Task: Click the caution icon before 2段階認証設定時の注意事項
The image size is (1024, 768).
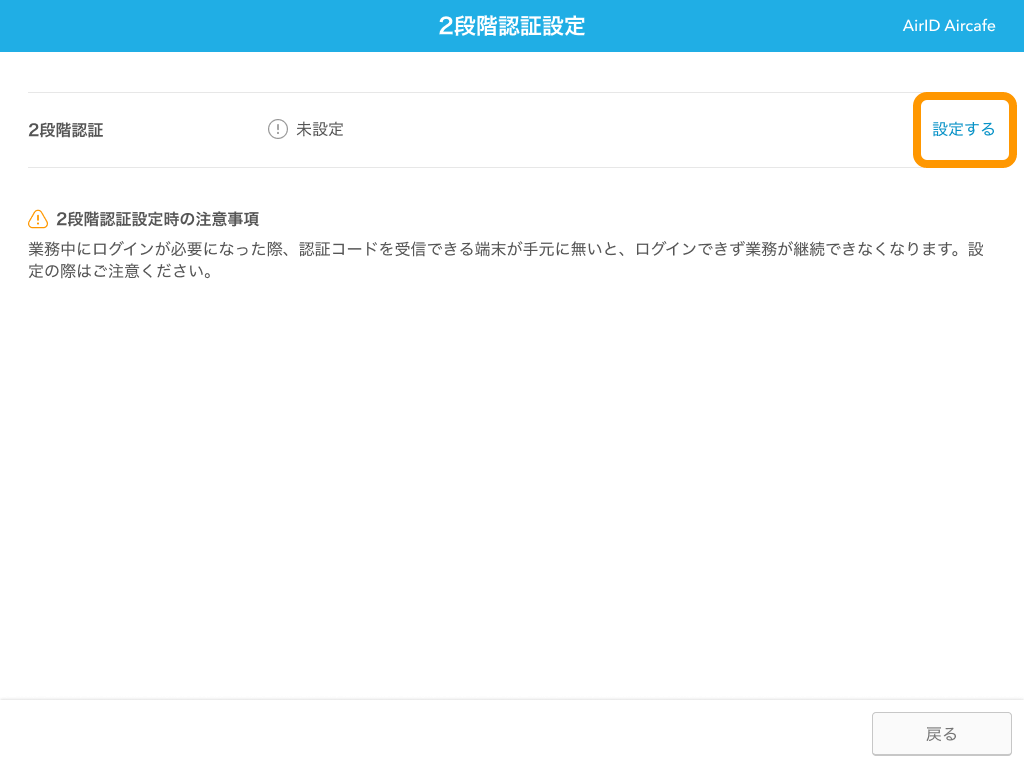Action: click(x=37, y=219)
